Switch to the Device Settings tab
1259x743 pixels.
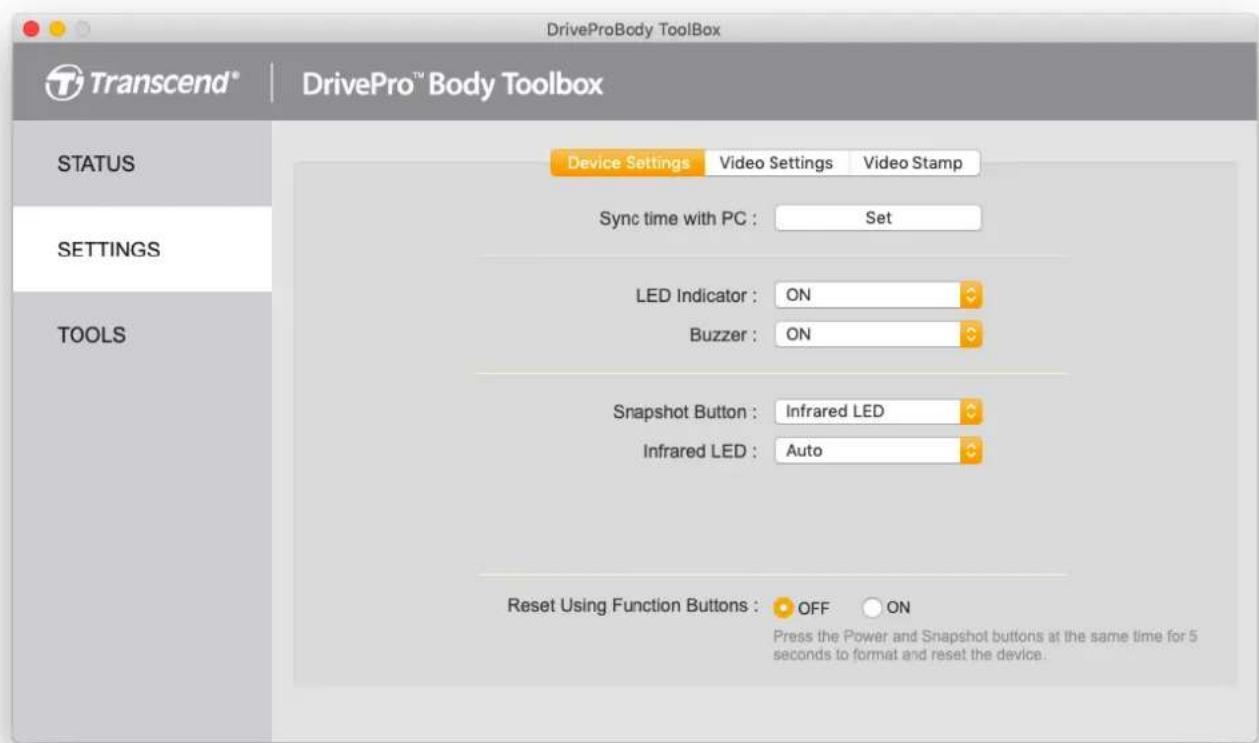tap(628, 163)
